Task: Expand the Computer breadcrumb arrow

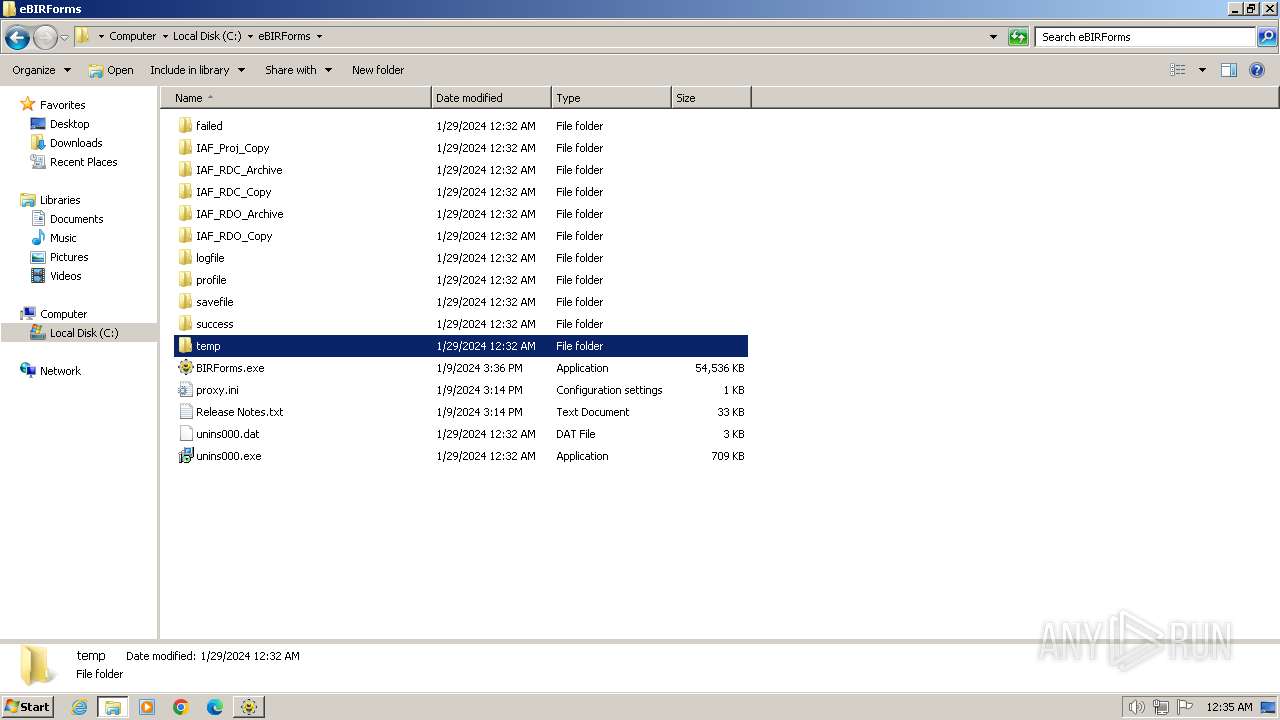Action: 165,36
